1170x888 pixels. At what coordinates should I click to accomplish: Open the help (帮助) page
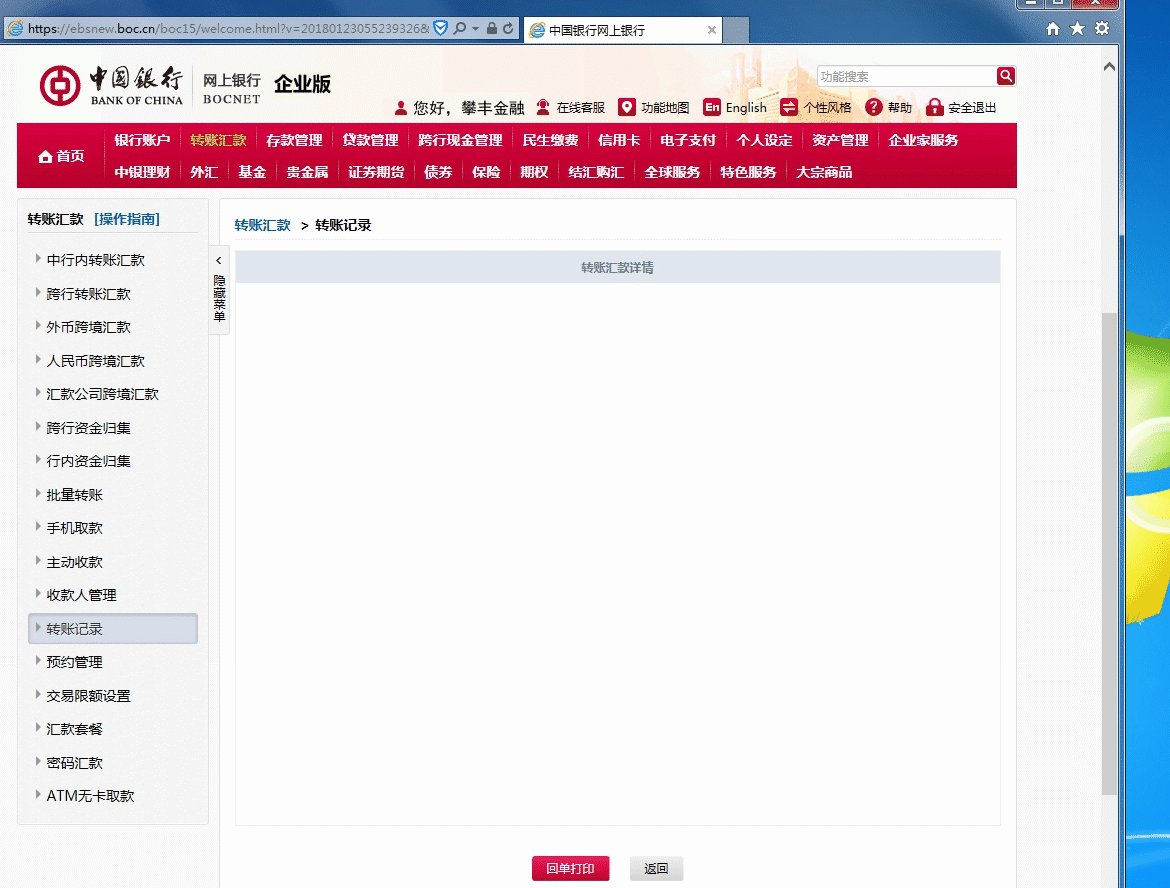click(889, 108)
